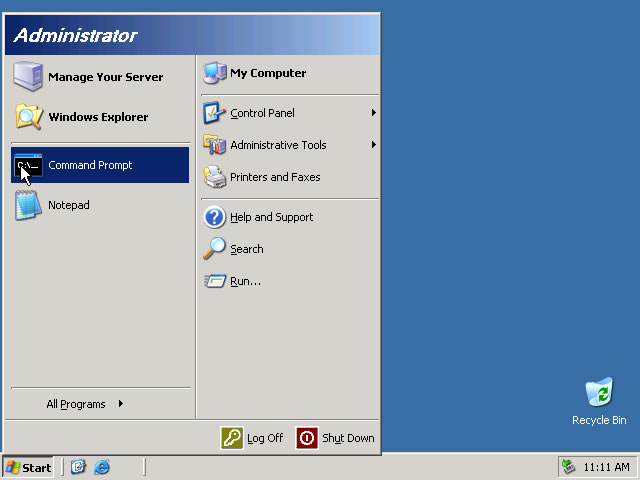Open the Control Panel menu label
640x480 pixels.
pyautogui.click(x=262, y=113)
